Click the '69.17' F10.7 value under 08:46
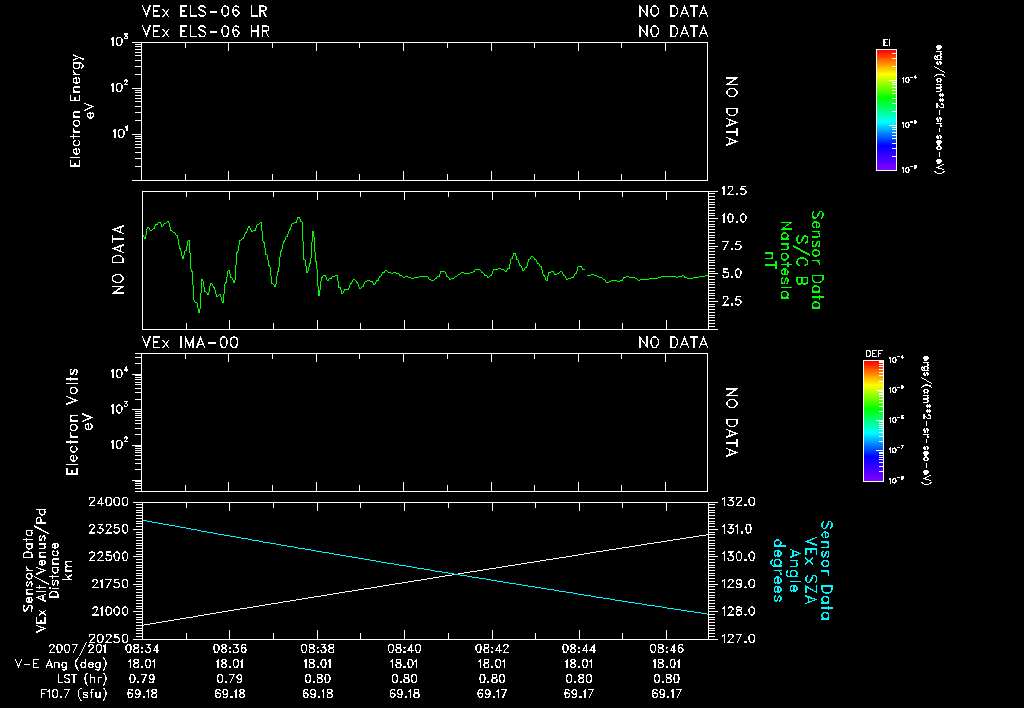 (667, 694)
